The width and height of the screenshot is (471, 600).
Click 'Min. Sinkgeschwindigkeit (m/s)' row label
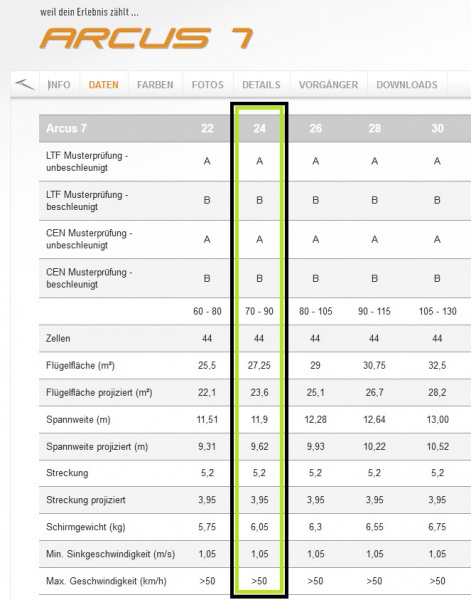click(x=111, y=554)
